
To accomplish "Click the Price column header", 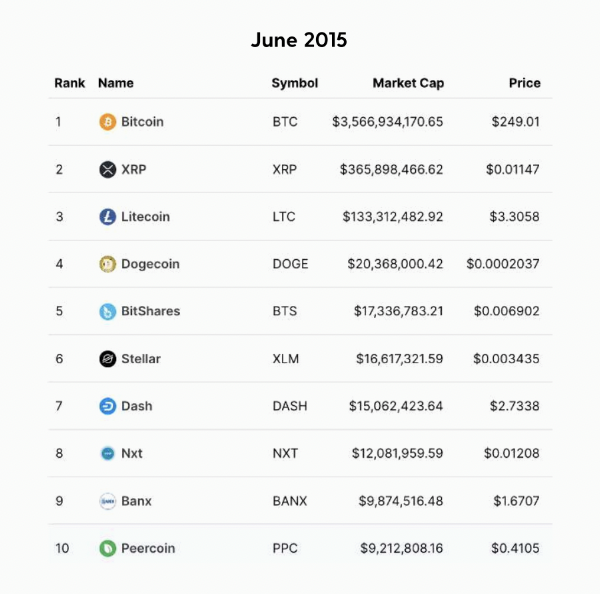I will tap(525, 83).
